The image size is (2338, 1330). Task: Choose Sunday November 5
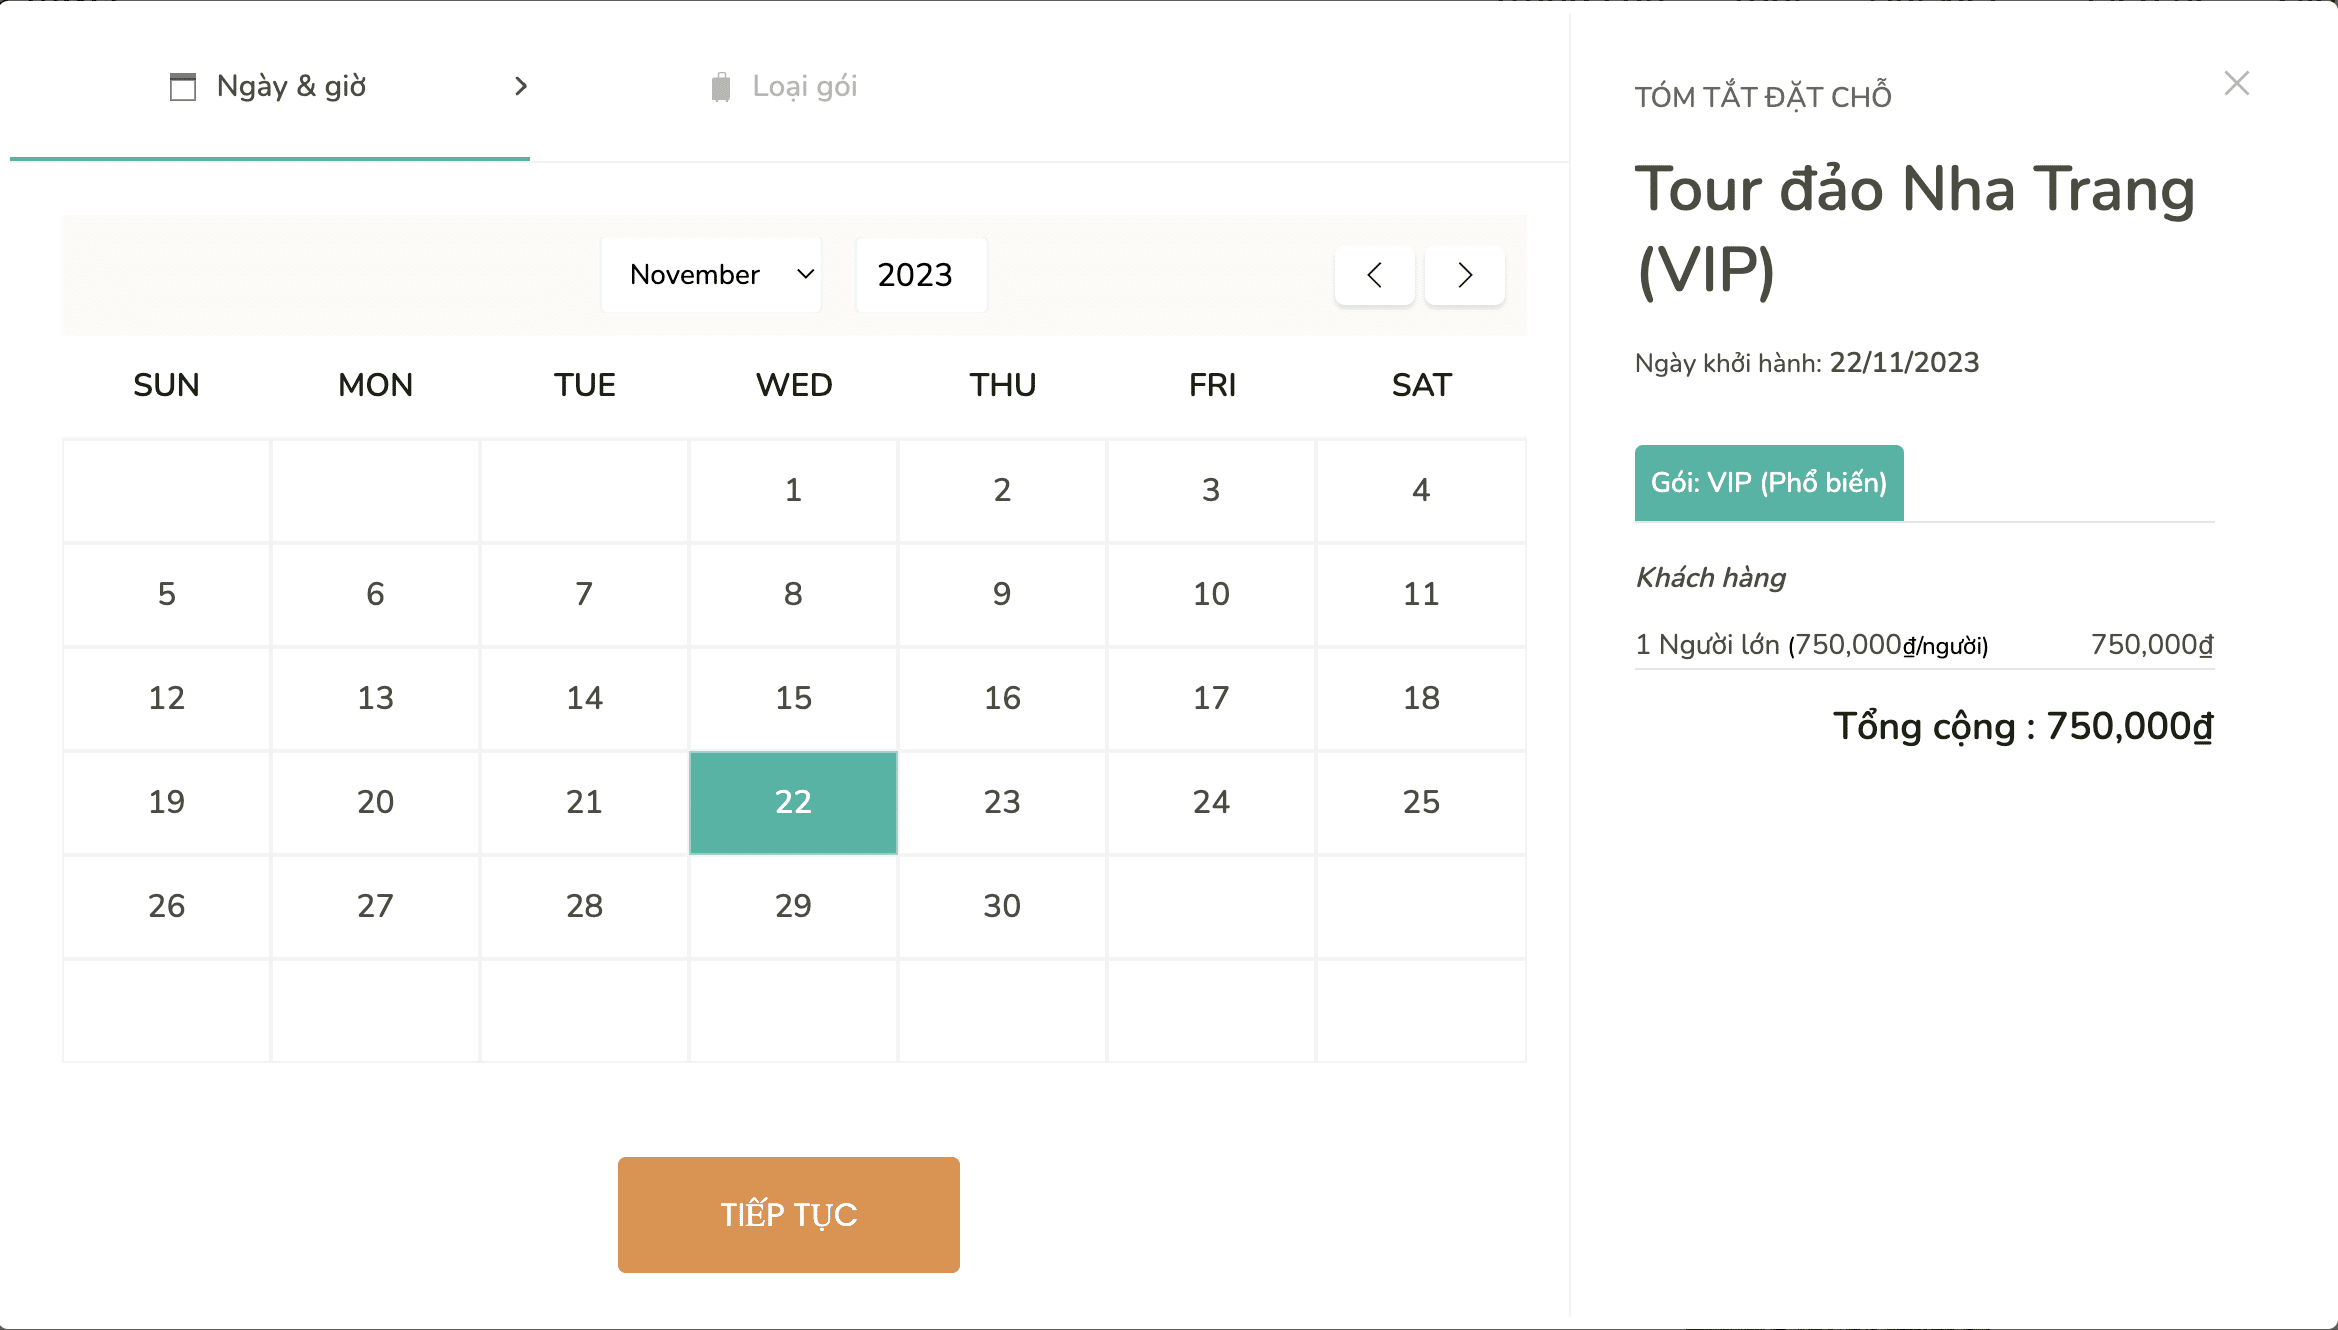point(166,594)
